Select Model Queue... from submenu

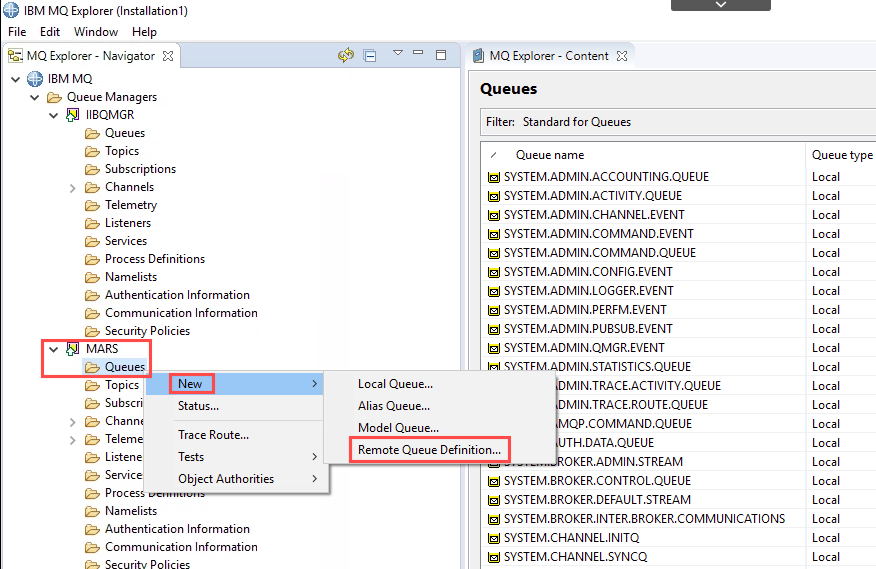[x=398, y=428]
